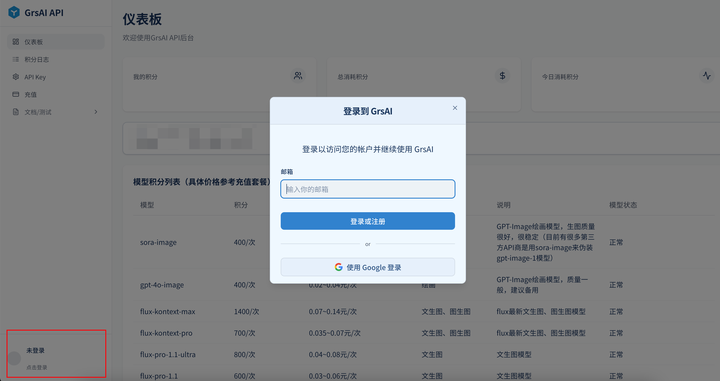
Task: Click the 700/次 points value
Action: [x=244, y=333]
